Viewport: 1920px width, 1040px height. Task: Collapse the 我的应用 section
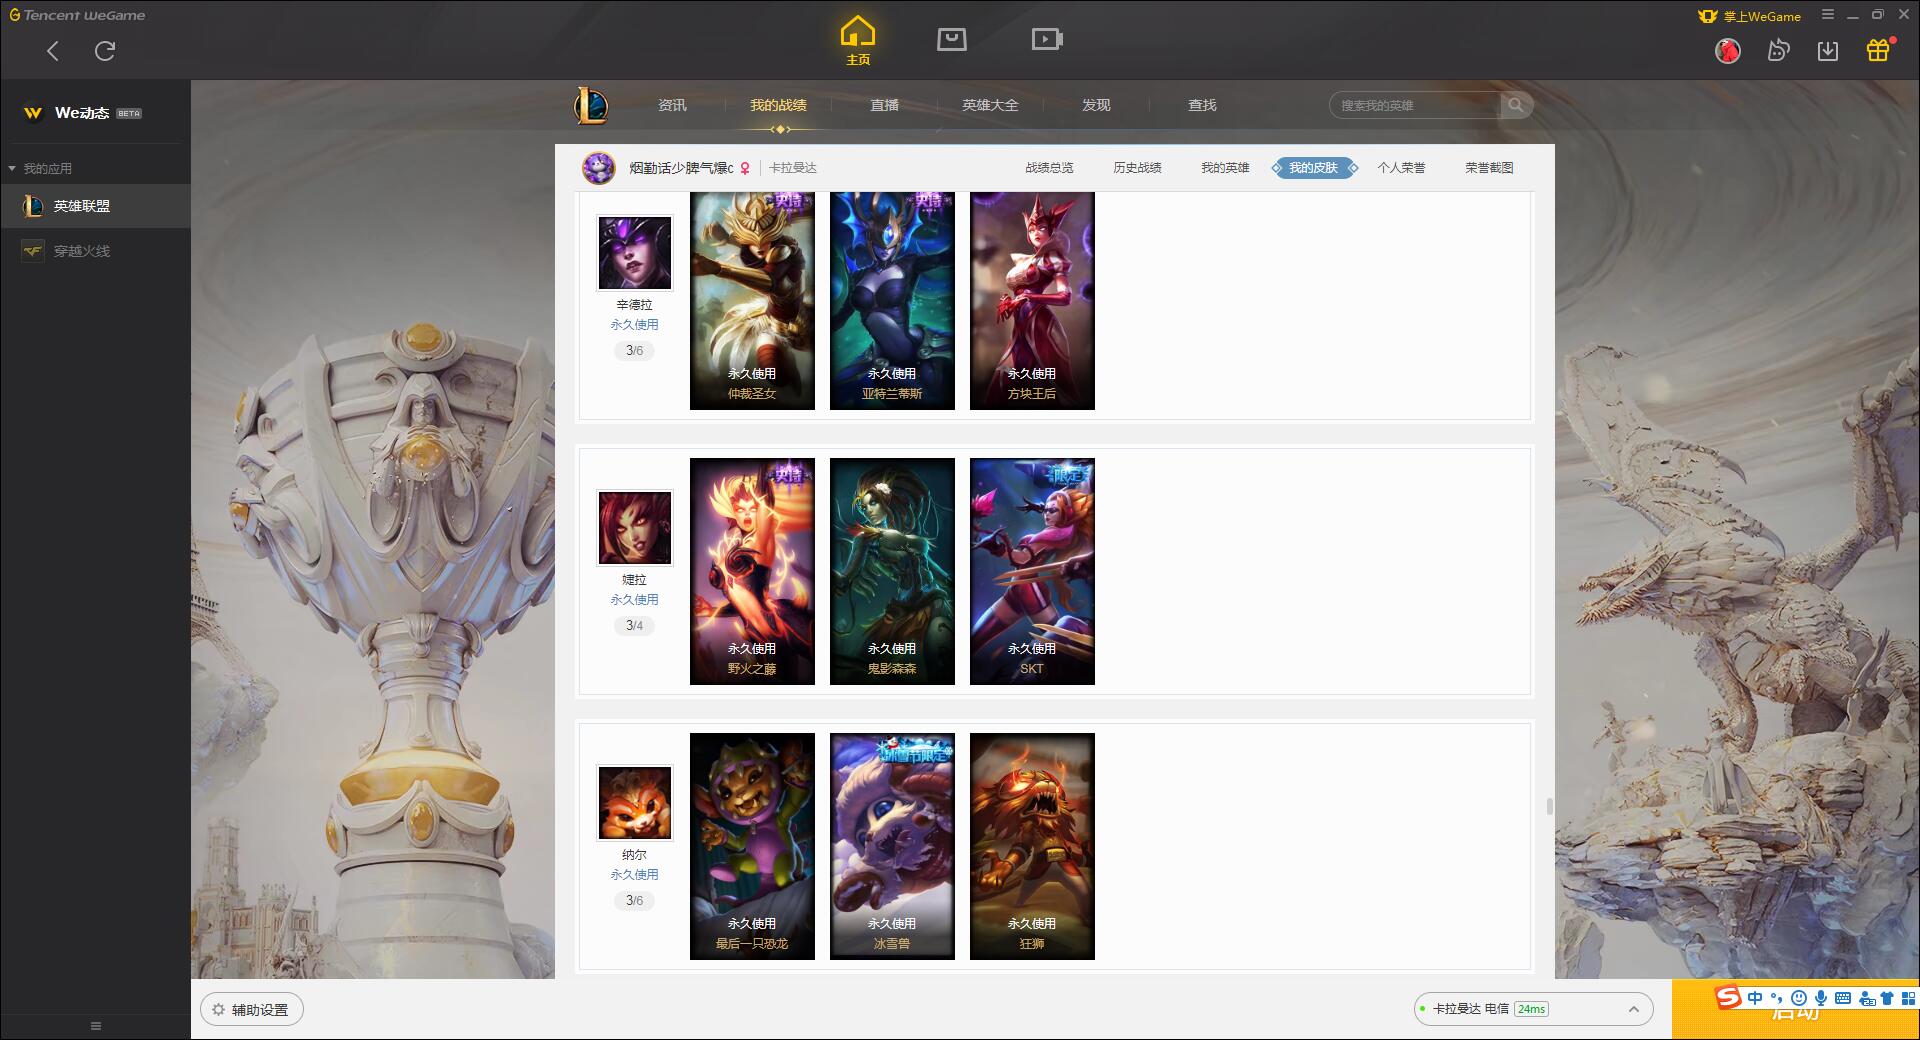pyautogui.click(x=40, y=168)
